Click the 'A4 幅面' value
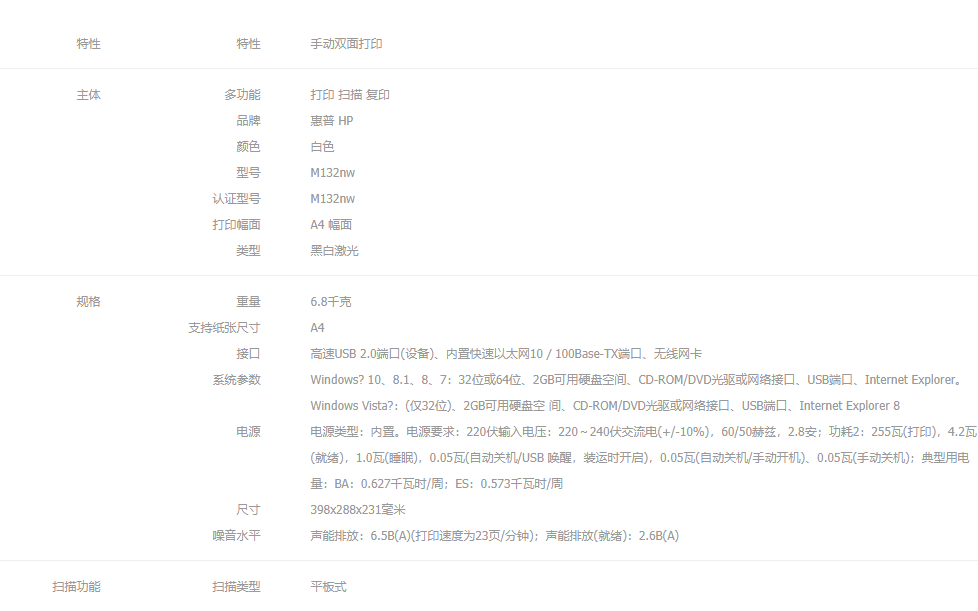978x611 pixels. (331, 224)
